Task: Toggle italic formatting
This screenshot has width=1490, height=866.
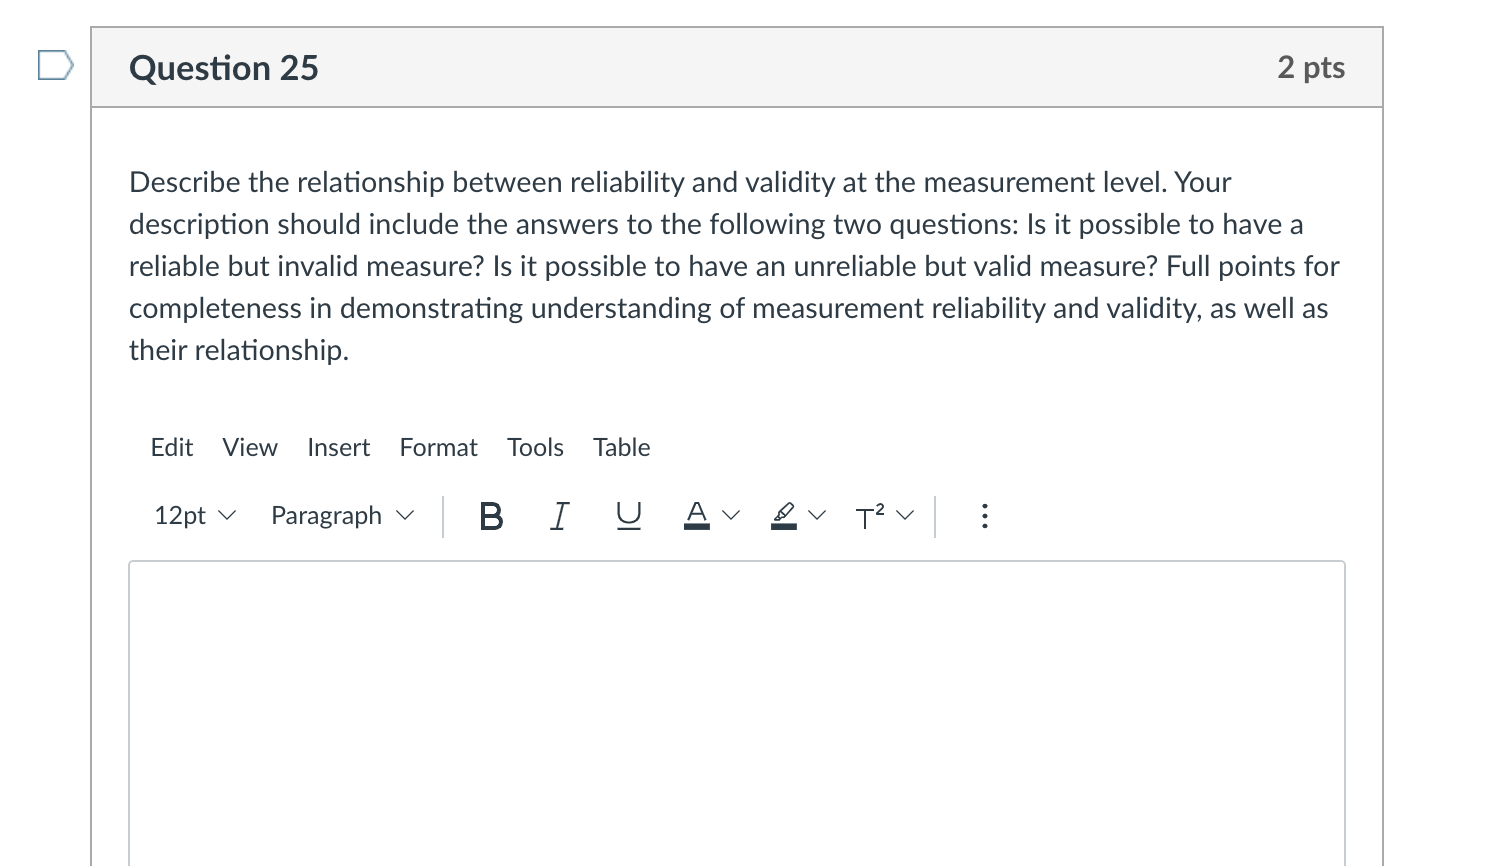Action: tap(559, 516)
